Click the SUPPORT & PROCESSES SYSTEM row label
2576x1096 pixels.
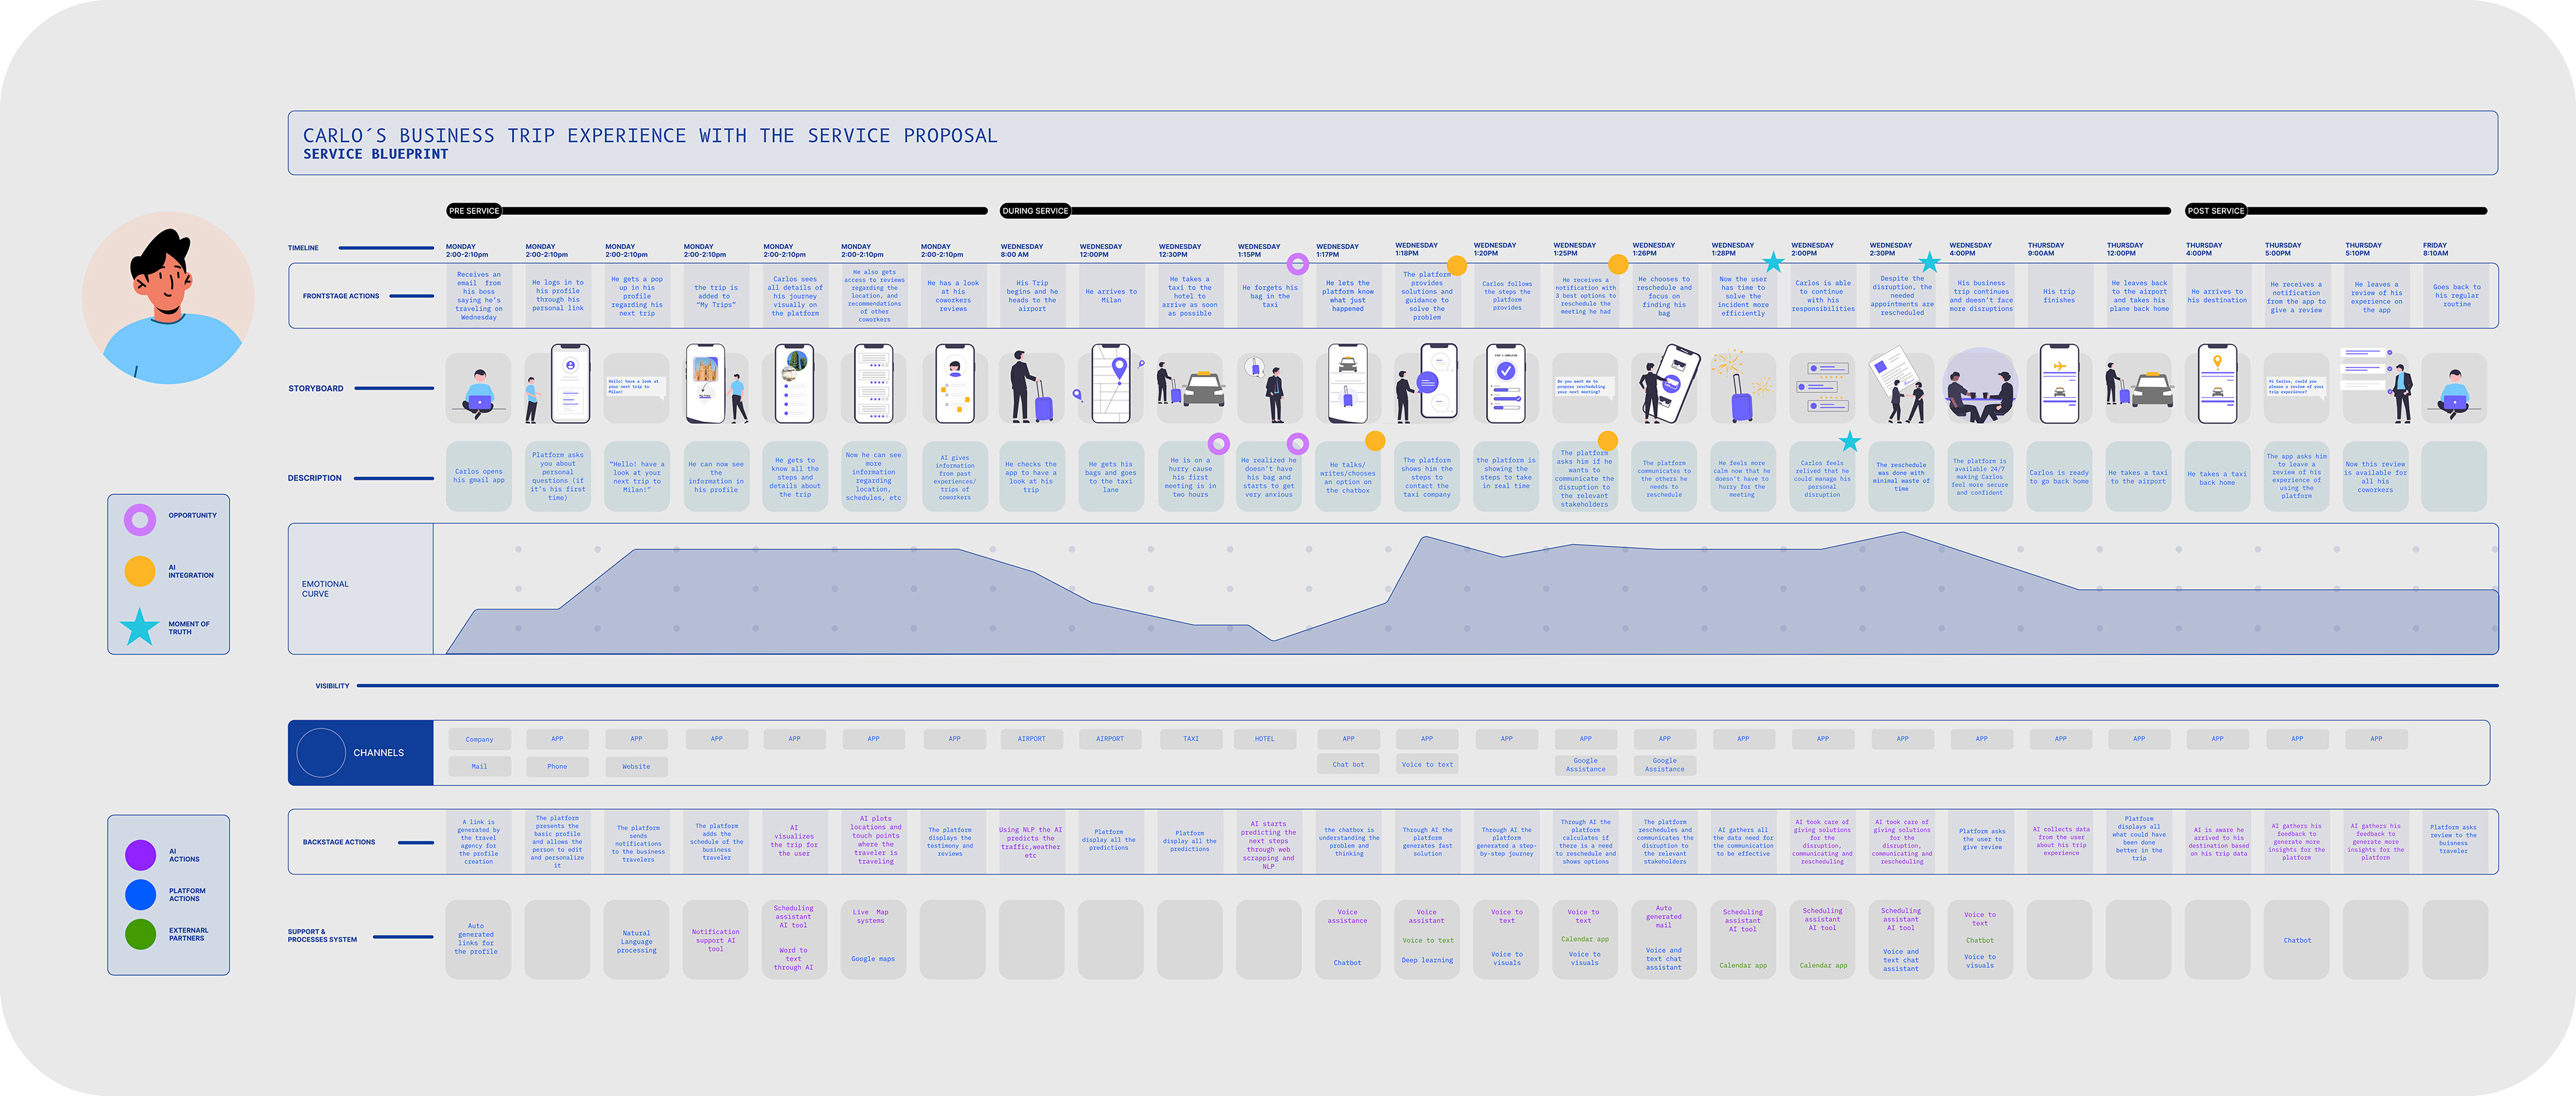(x=322, y=935)
